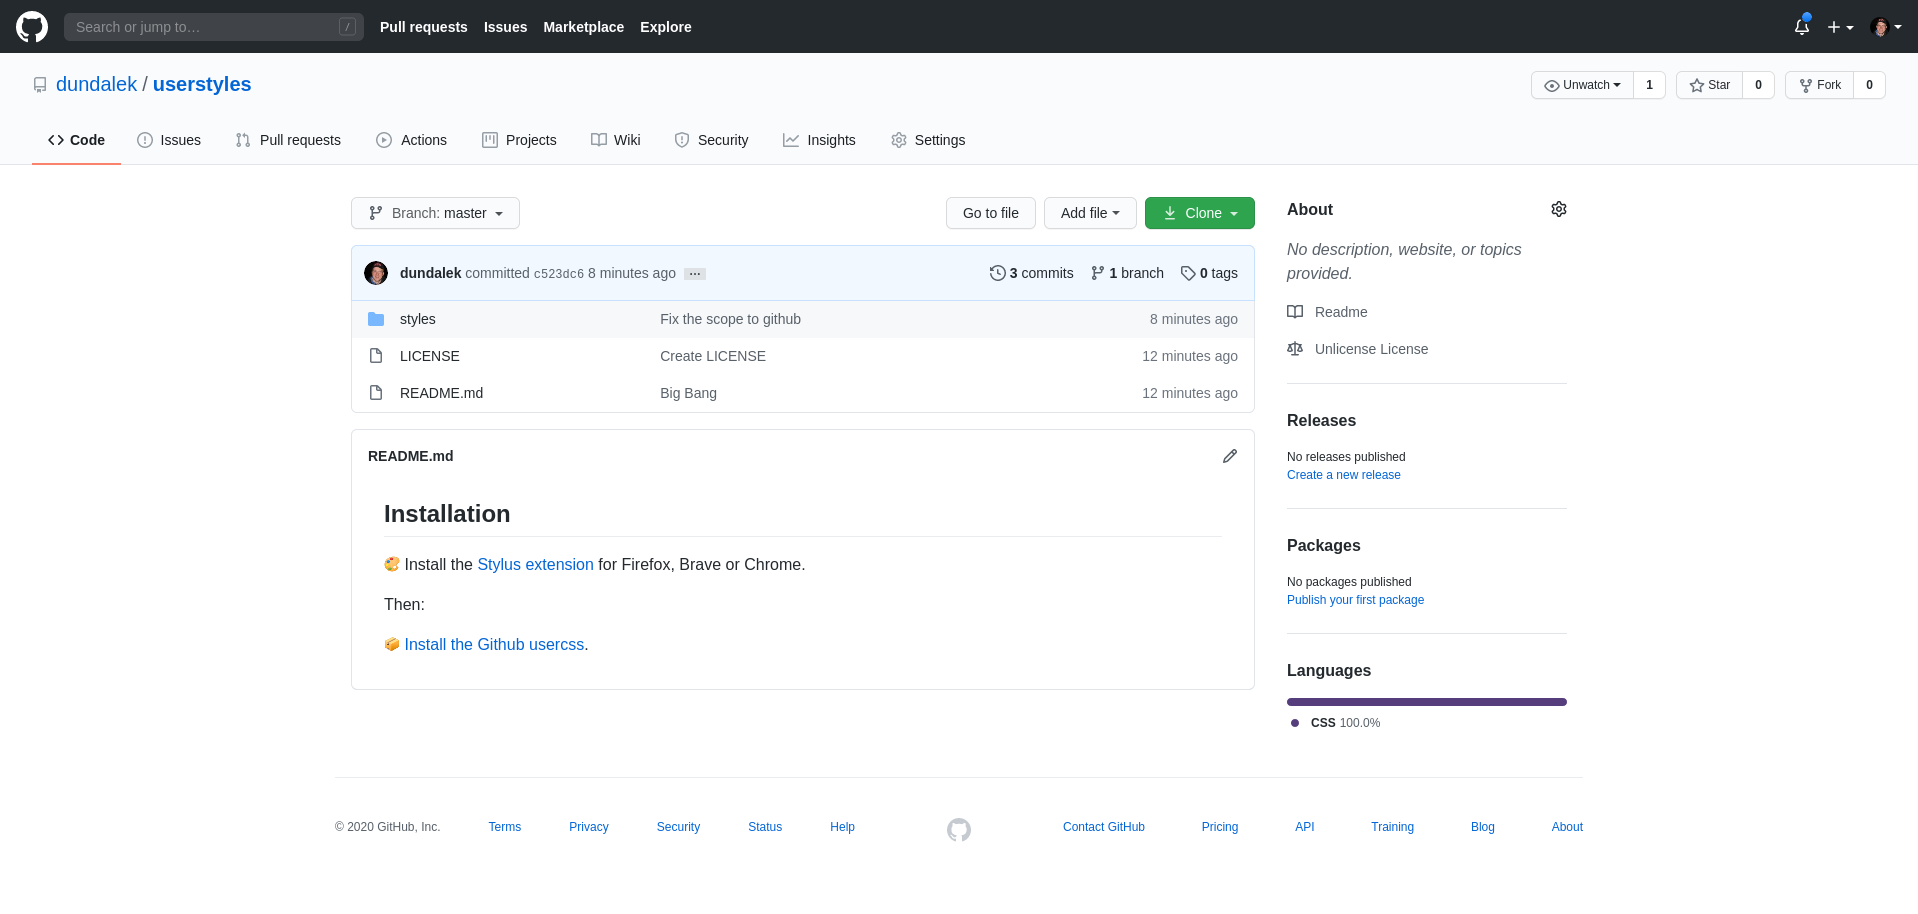Viewport: 1918px width, 914px height.
Task: Click the footer GitHub mark icon
Action: (x=959, y=830)
